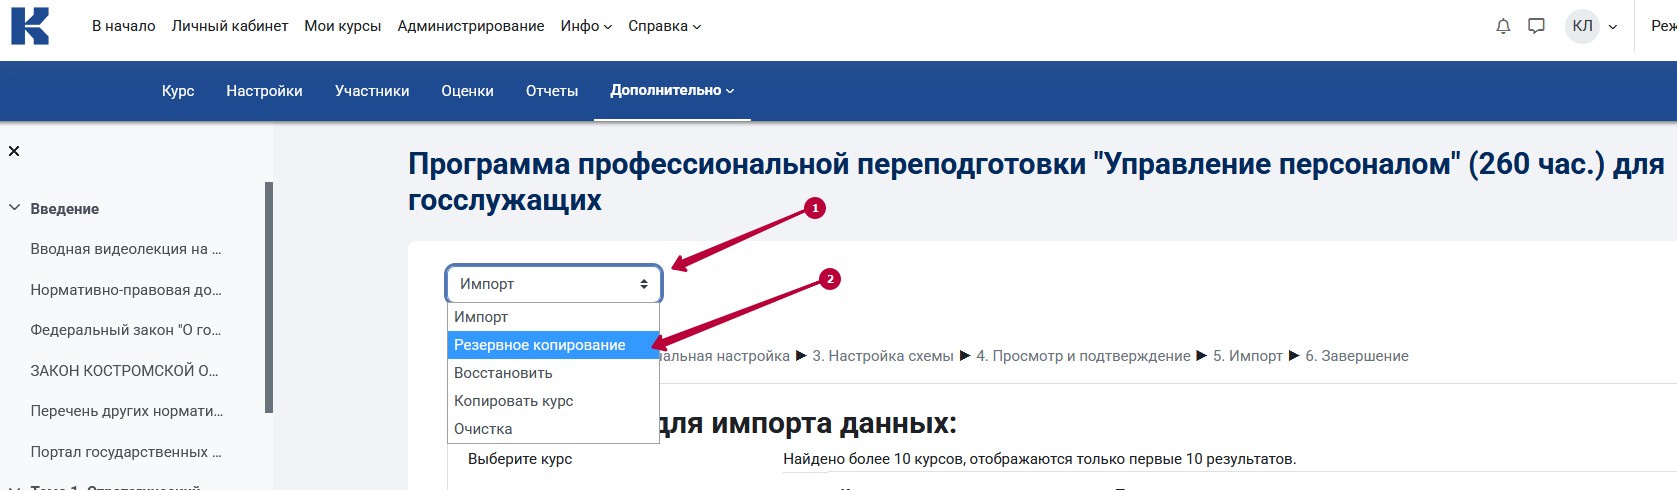
Task: Click the КЛ user avatar
Action: (x=1582, y=26)
